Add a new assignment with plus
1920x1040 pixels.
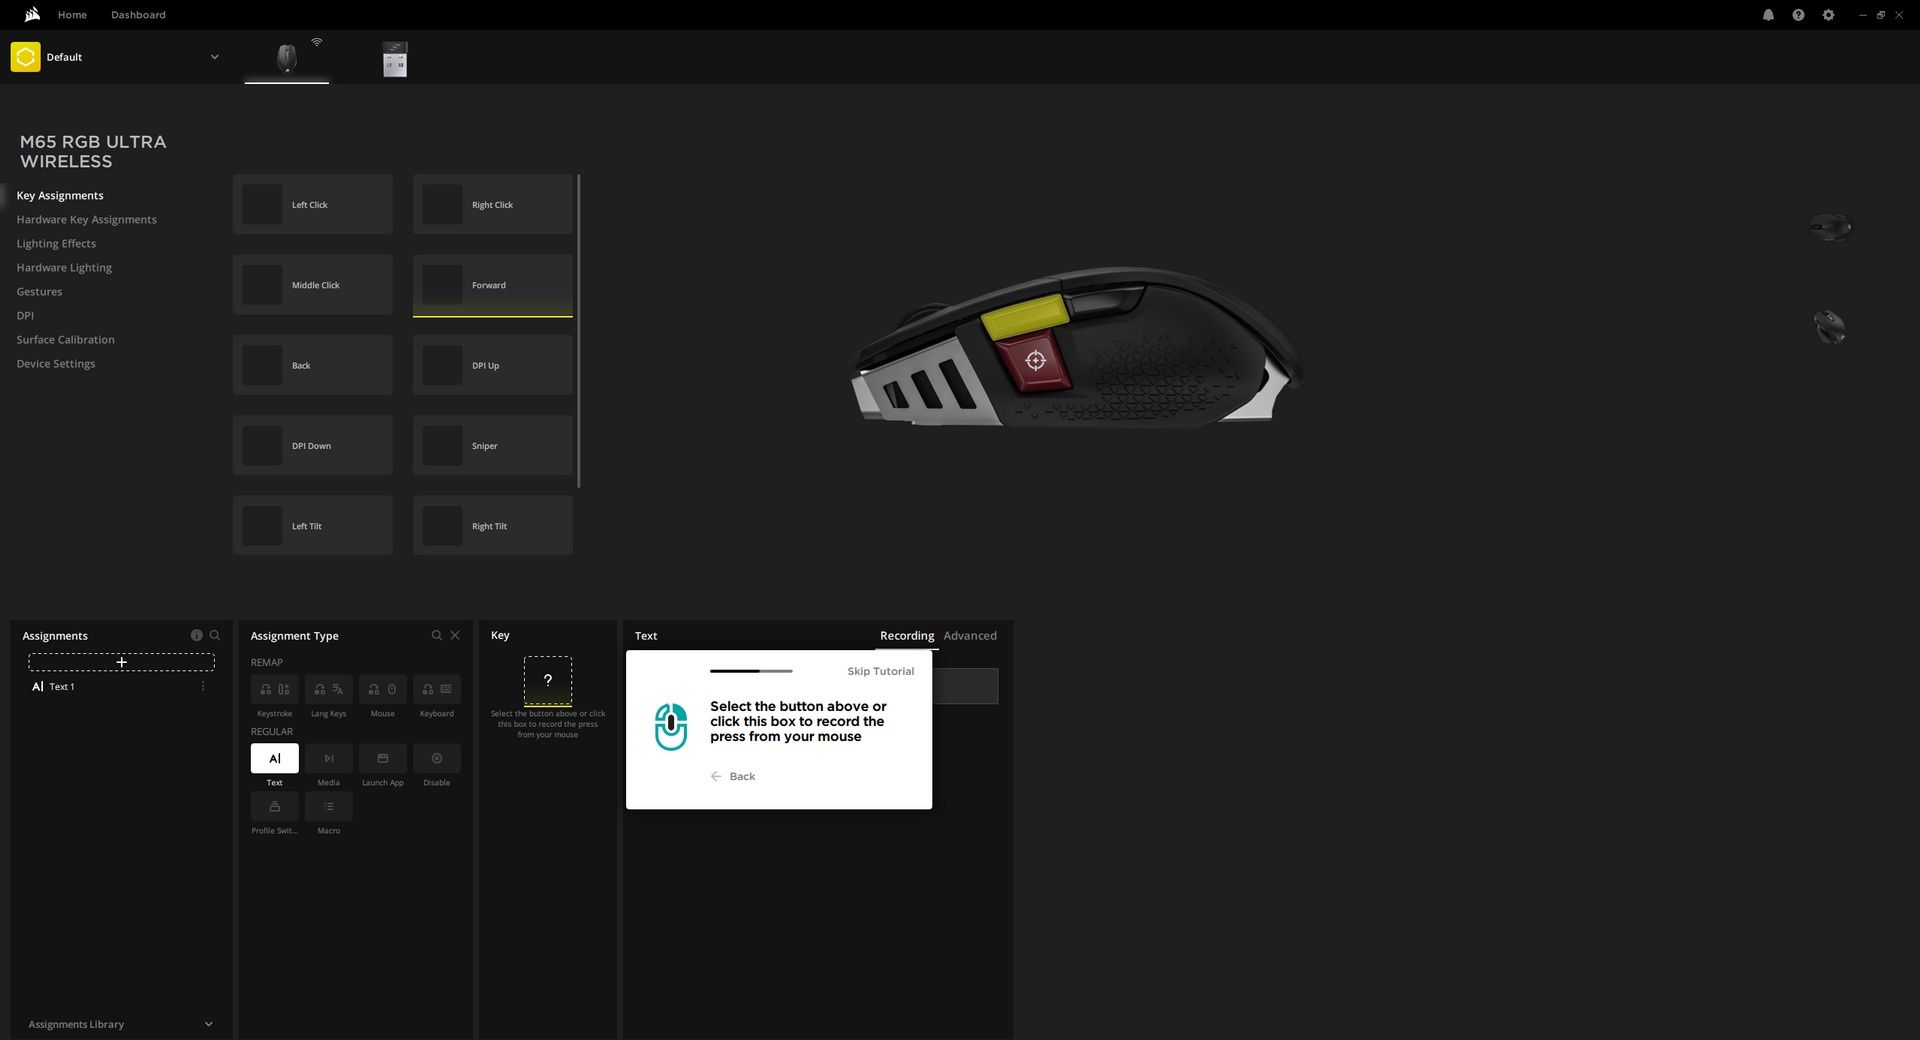(x=121, y=662)
